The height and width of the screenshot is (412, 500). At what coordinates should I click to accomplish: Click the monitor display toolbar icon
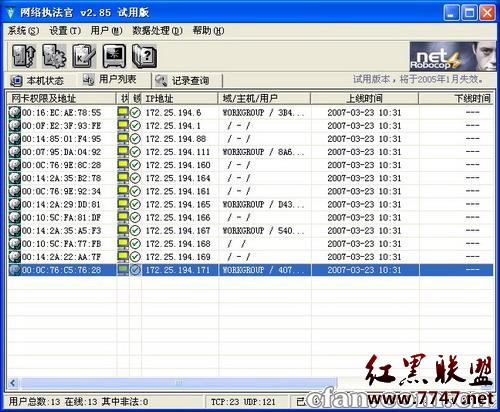[x=114, y=56]
